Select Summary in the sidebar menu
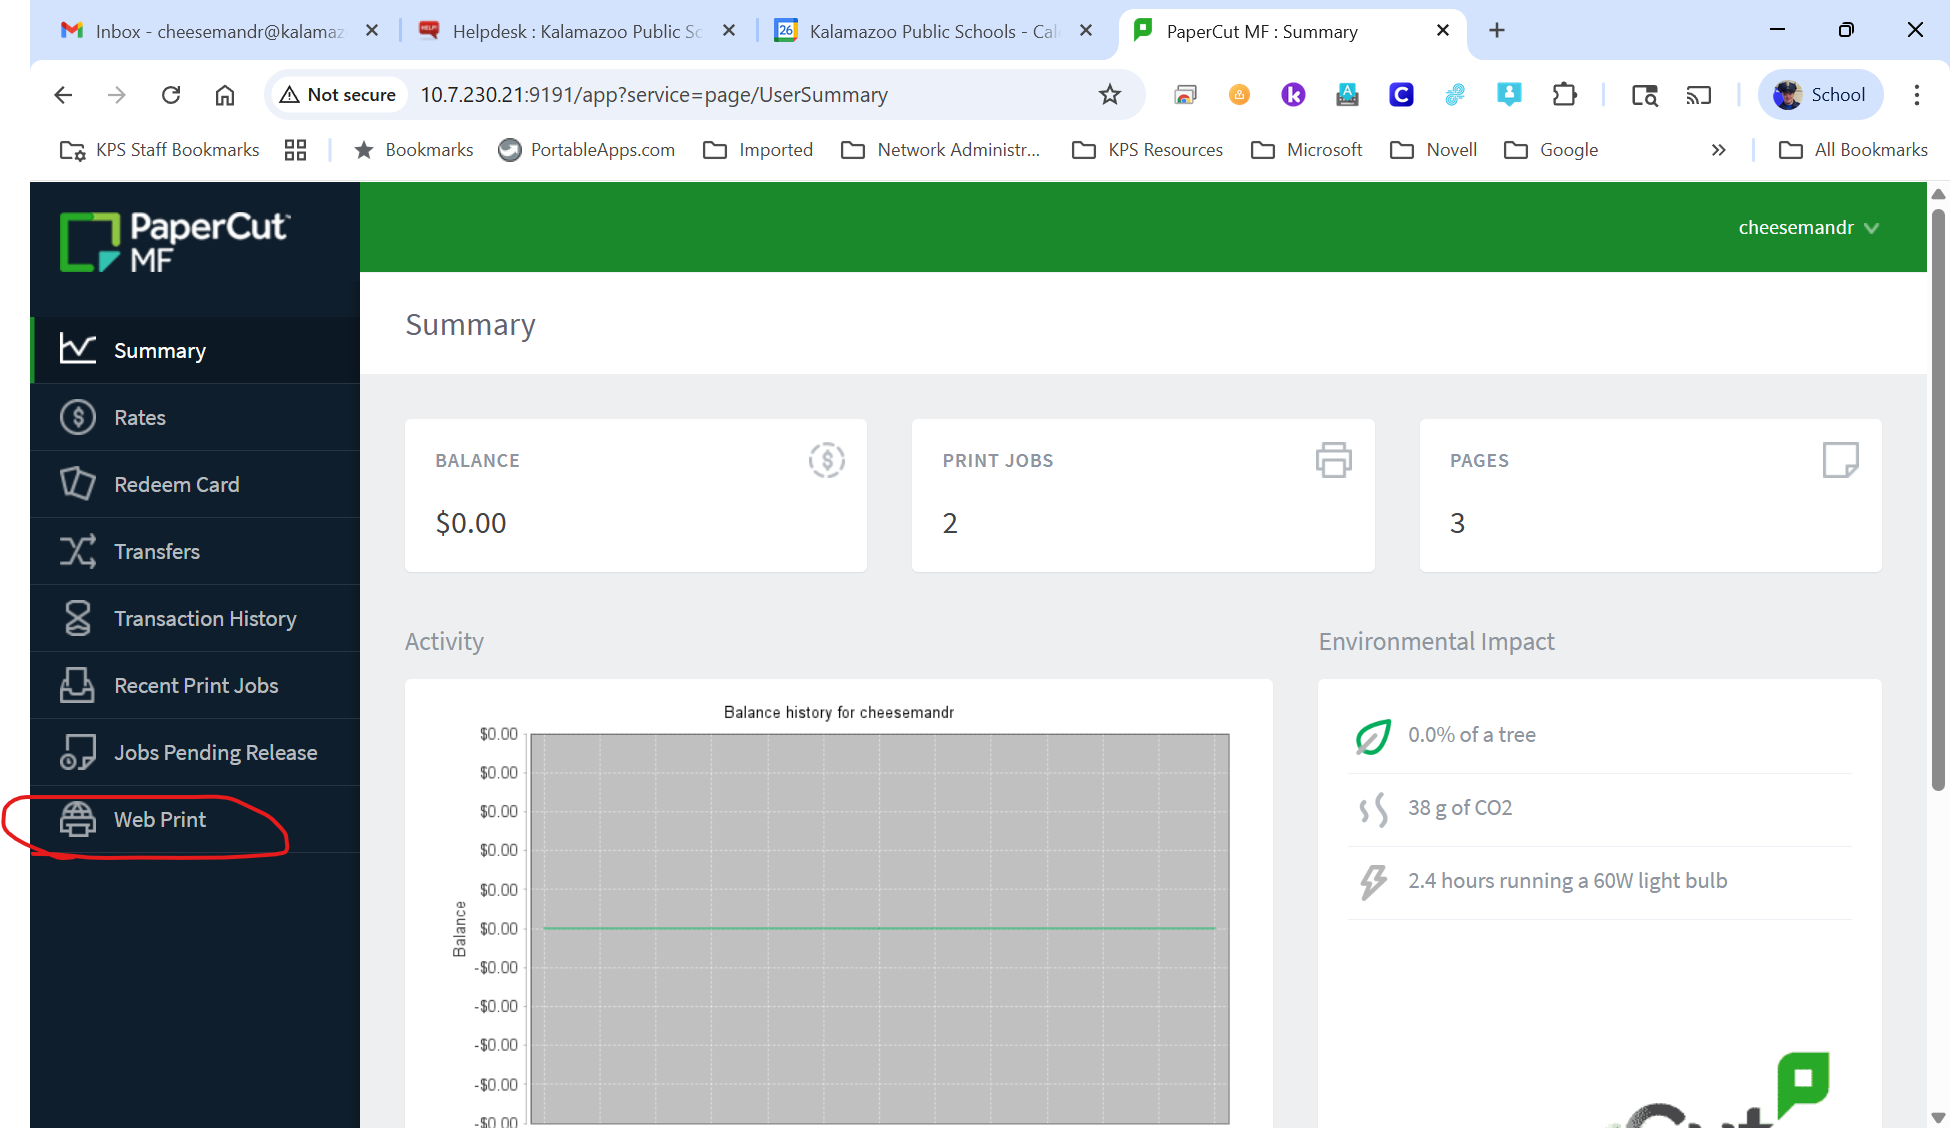 (160, 351)
